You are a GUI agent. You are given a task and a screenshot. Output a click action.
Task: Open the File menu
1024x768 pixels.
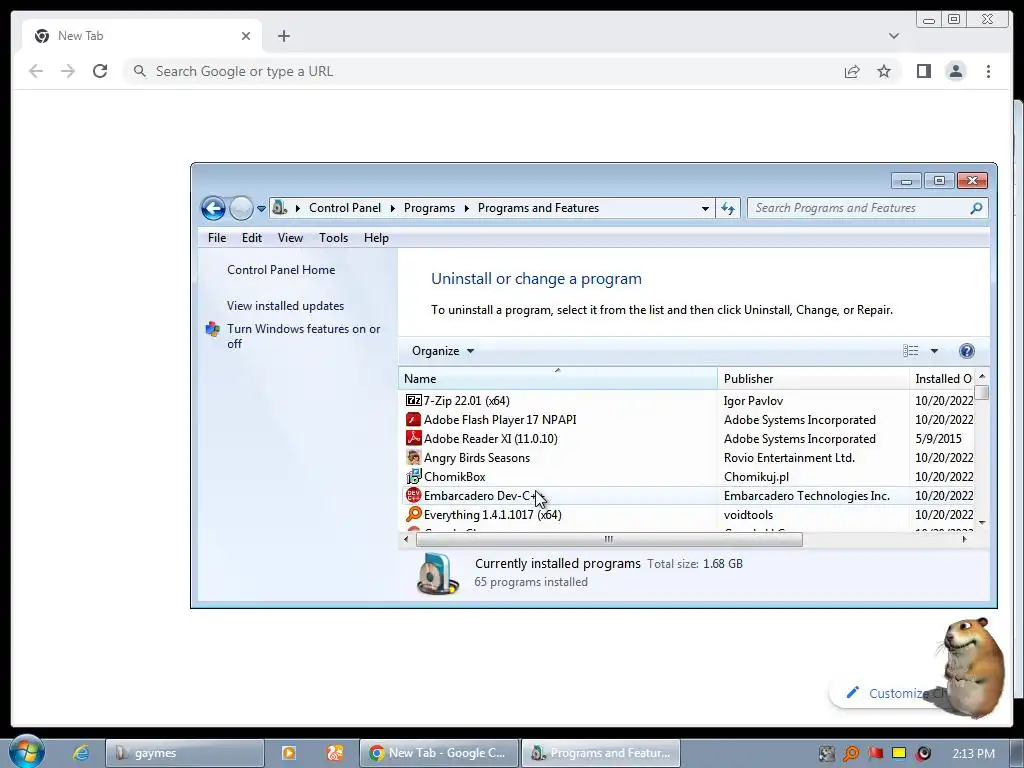tap(217, 238)
